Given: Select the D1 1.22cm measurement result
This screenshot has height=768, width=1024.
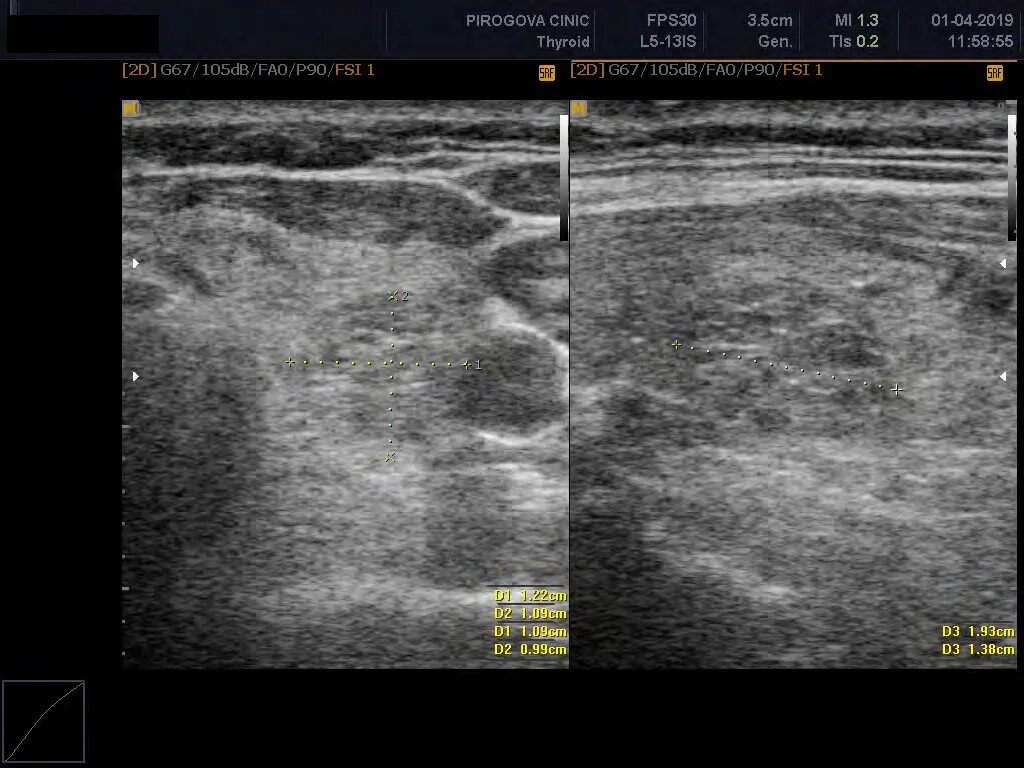Looking at the screenshot, I should pyautogui.click(x=530, y=596).
